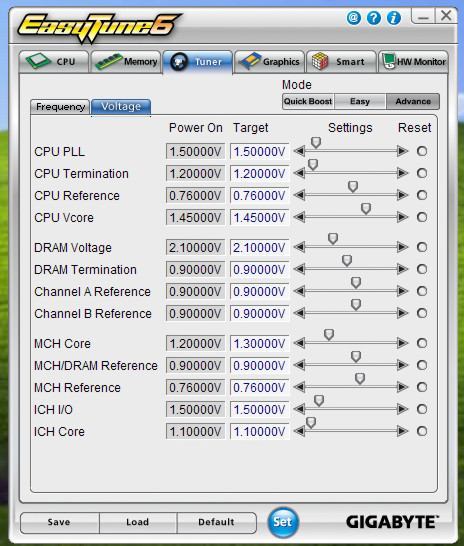Select the CPU Termination reset radio button

click(x=422, y=173)
